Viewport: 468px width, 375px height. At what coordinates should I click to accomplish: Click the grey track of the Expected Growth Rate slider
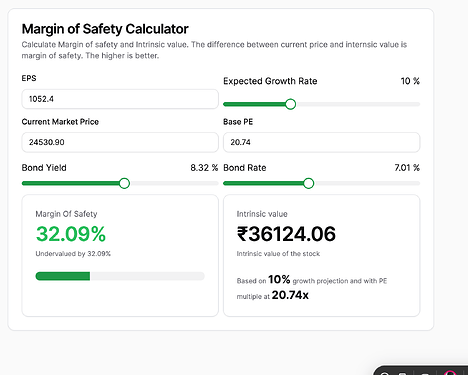pyautogui.click(x=358, y=104)
